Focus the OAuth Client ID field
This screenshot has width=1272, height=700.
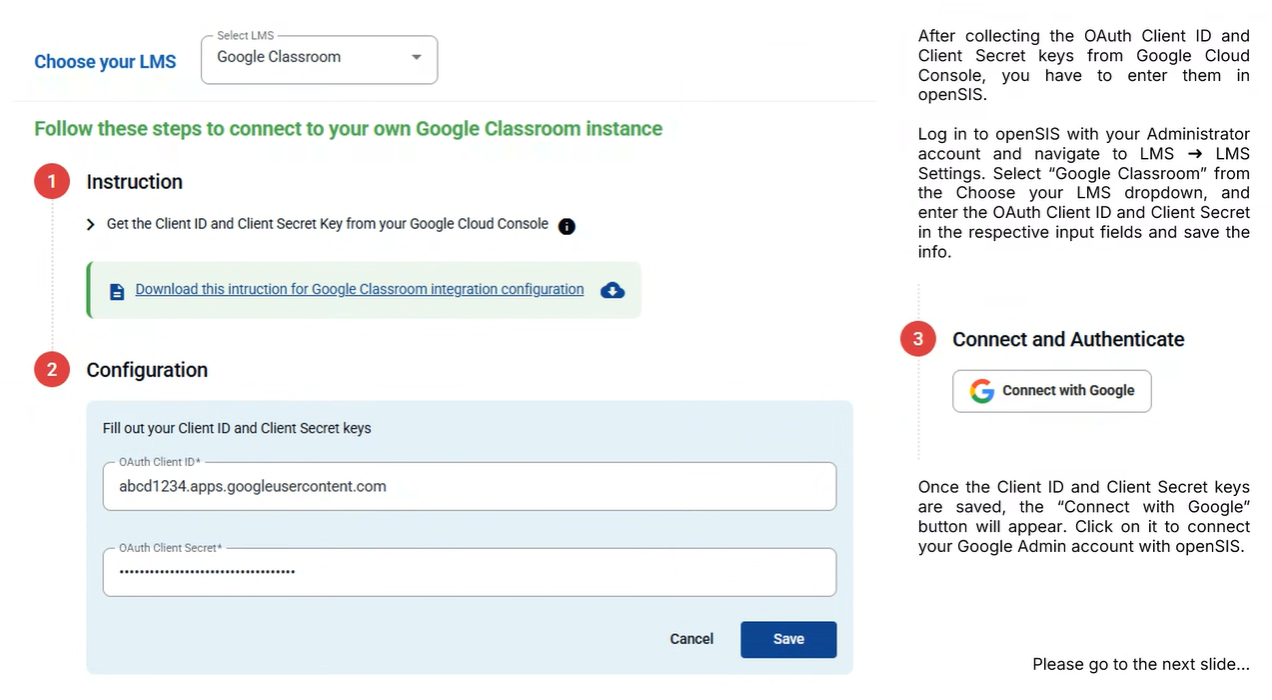click(469, 486)
